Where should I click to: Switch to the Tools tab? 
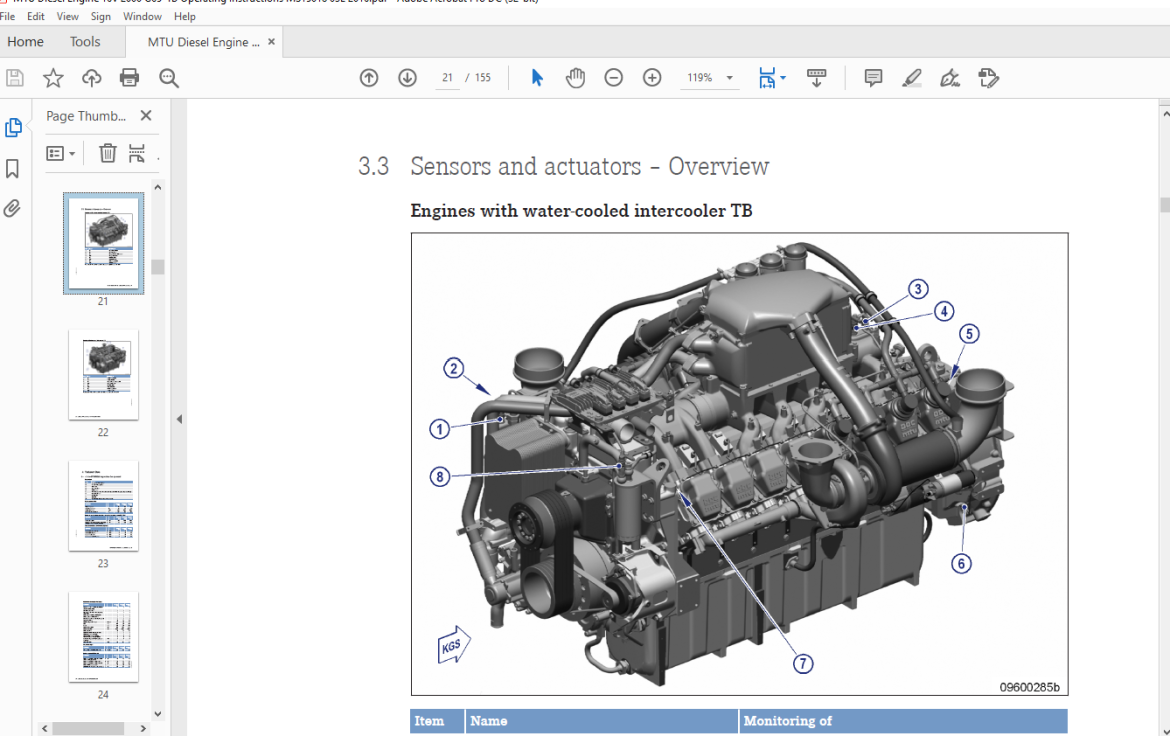(x=85, y=42)
